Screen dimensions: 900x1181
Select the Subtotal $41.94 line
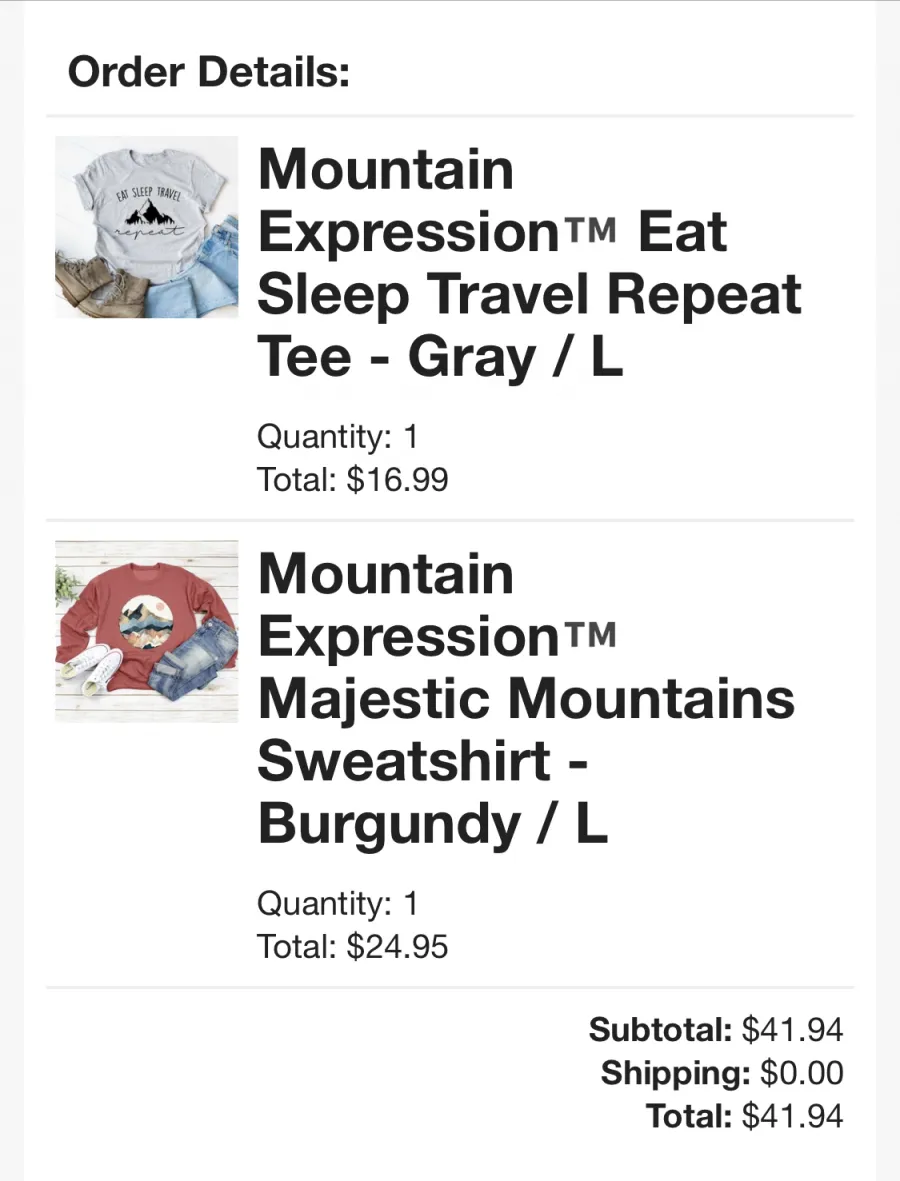point(715,1029)
